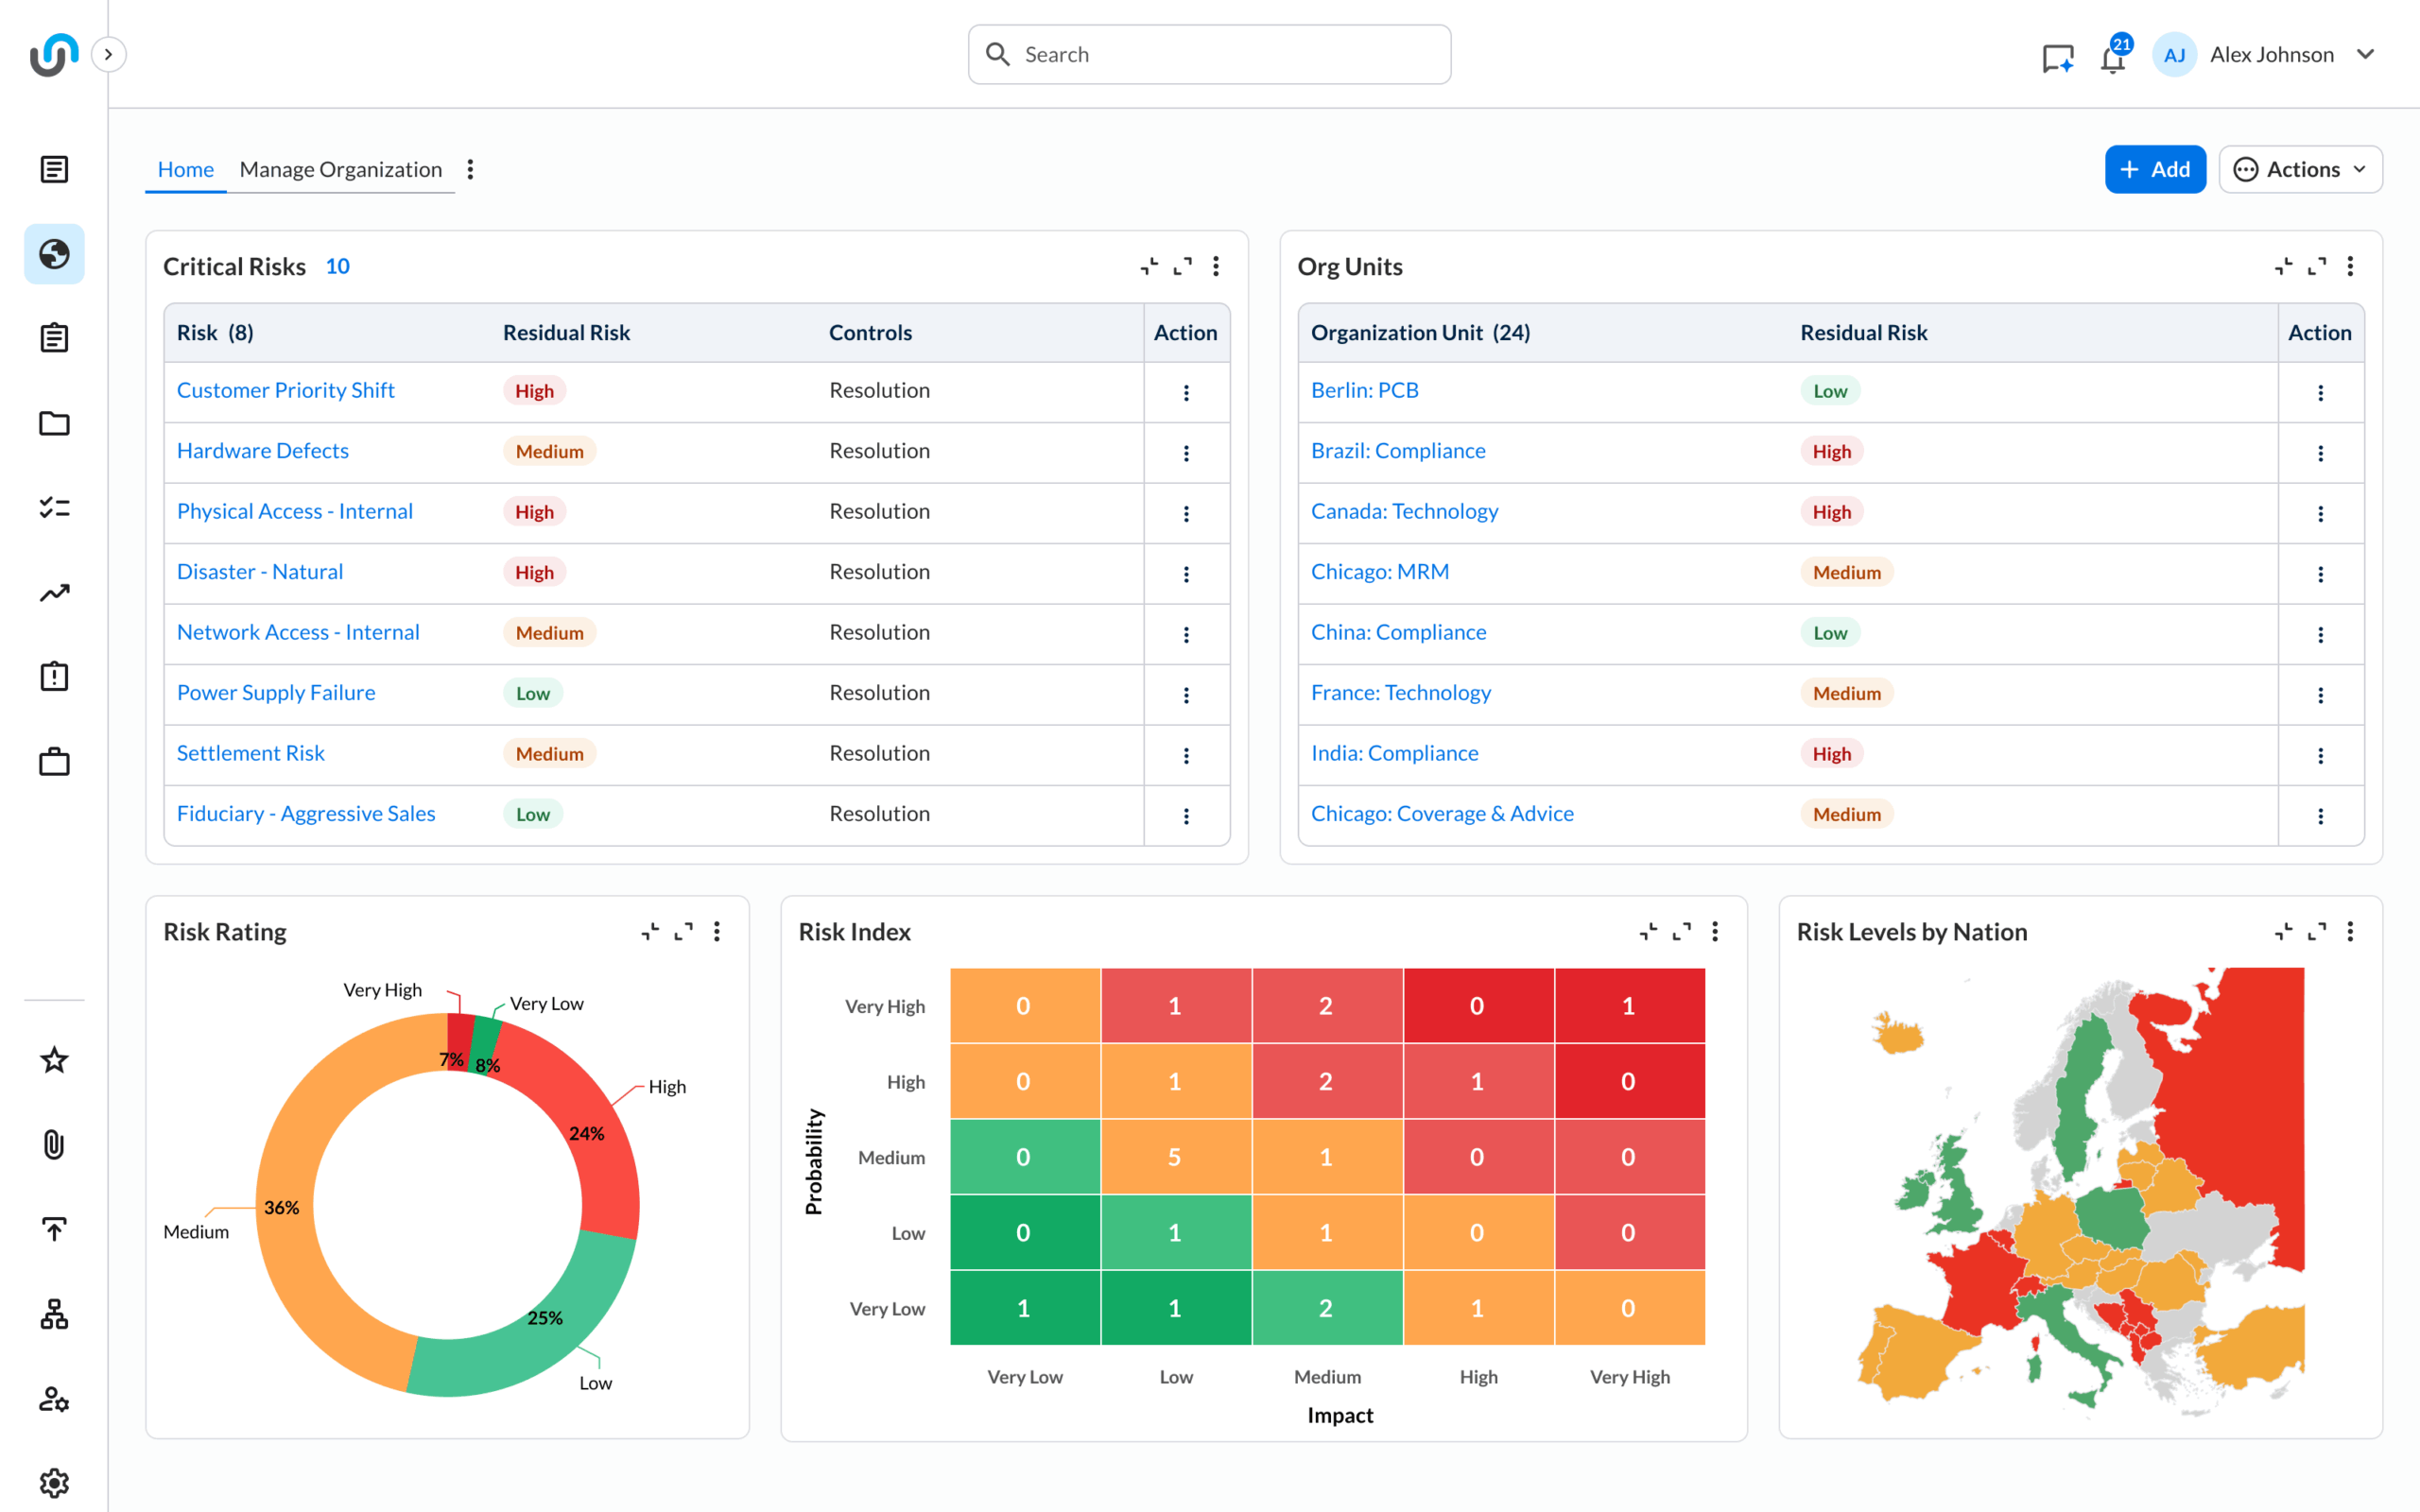The height and width of the screenshot is (1512, 2420).
Task: Switch to Manage Organization tab
Action: point(340,169)
